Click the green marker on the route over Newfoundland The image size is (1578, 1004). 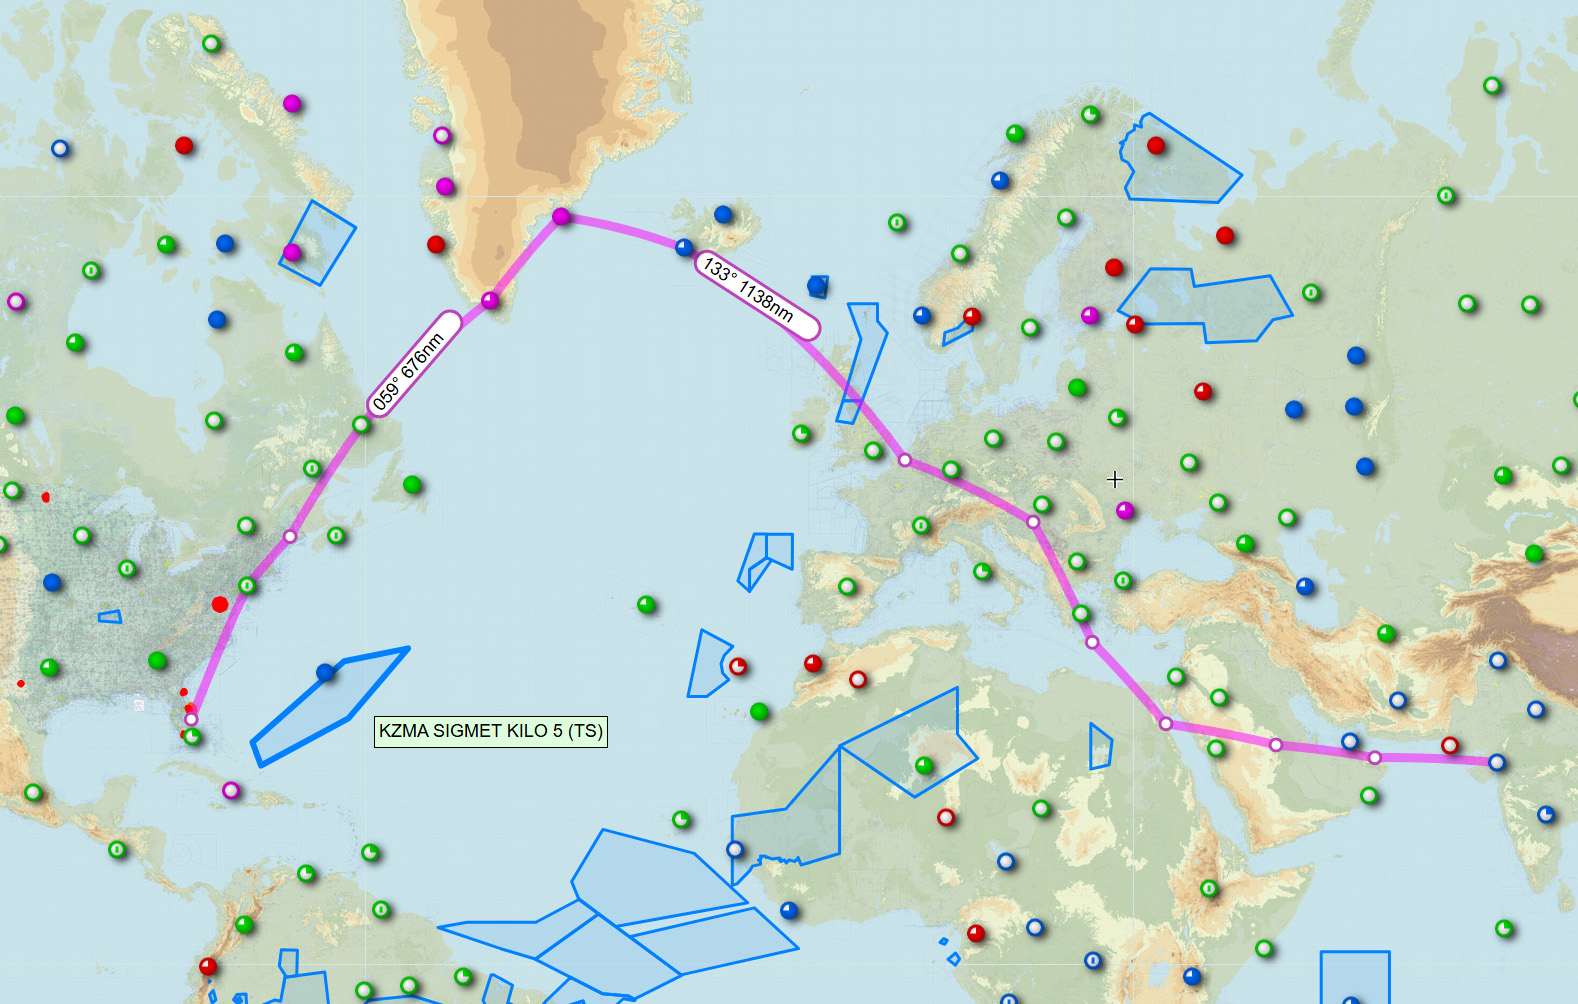(361, 425)
